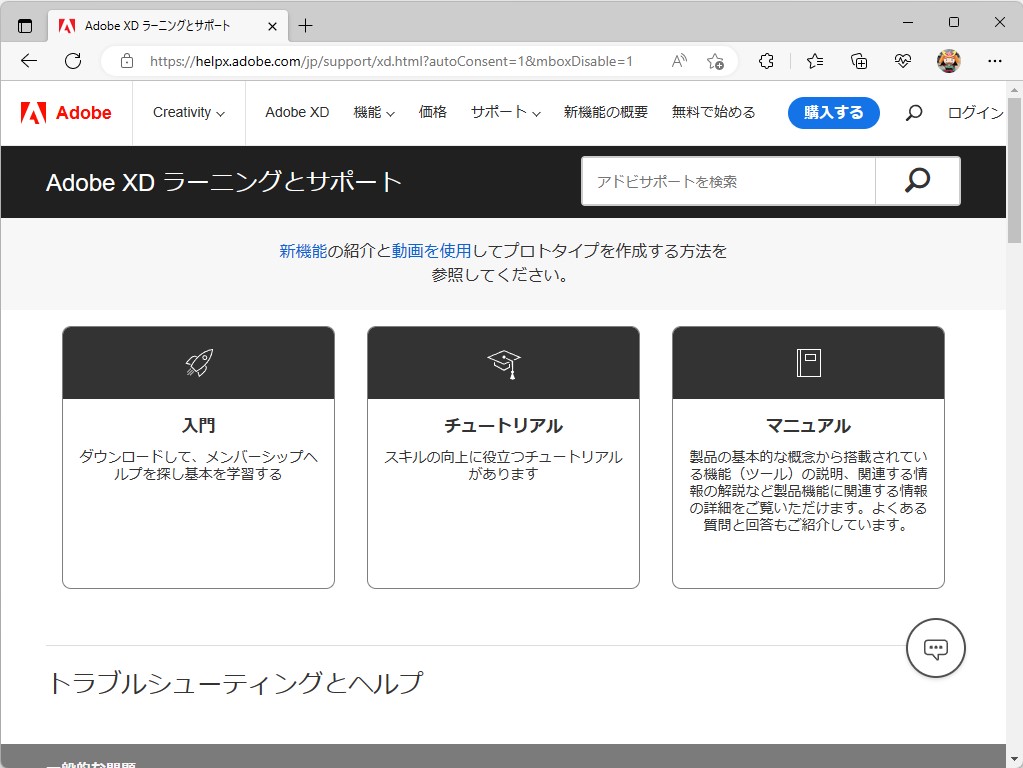This screenshot has height=768, width=1023.
Task: Select Adobe XD in the navigation menu
Action: (x=296, y=113)
